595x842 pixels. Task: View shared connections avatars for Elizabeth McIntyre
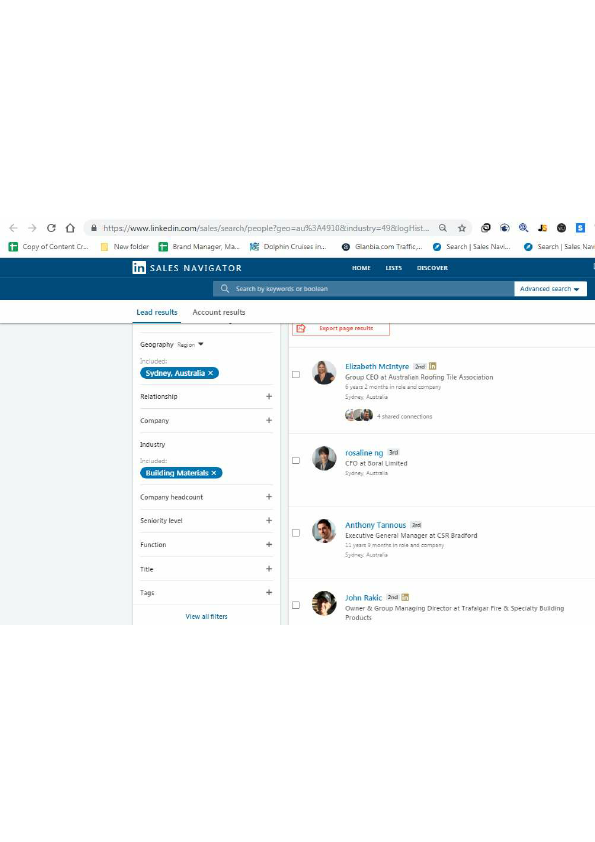tap(359, 415)
